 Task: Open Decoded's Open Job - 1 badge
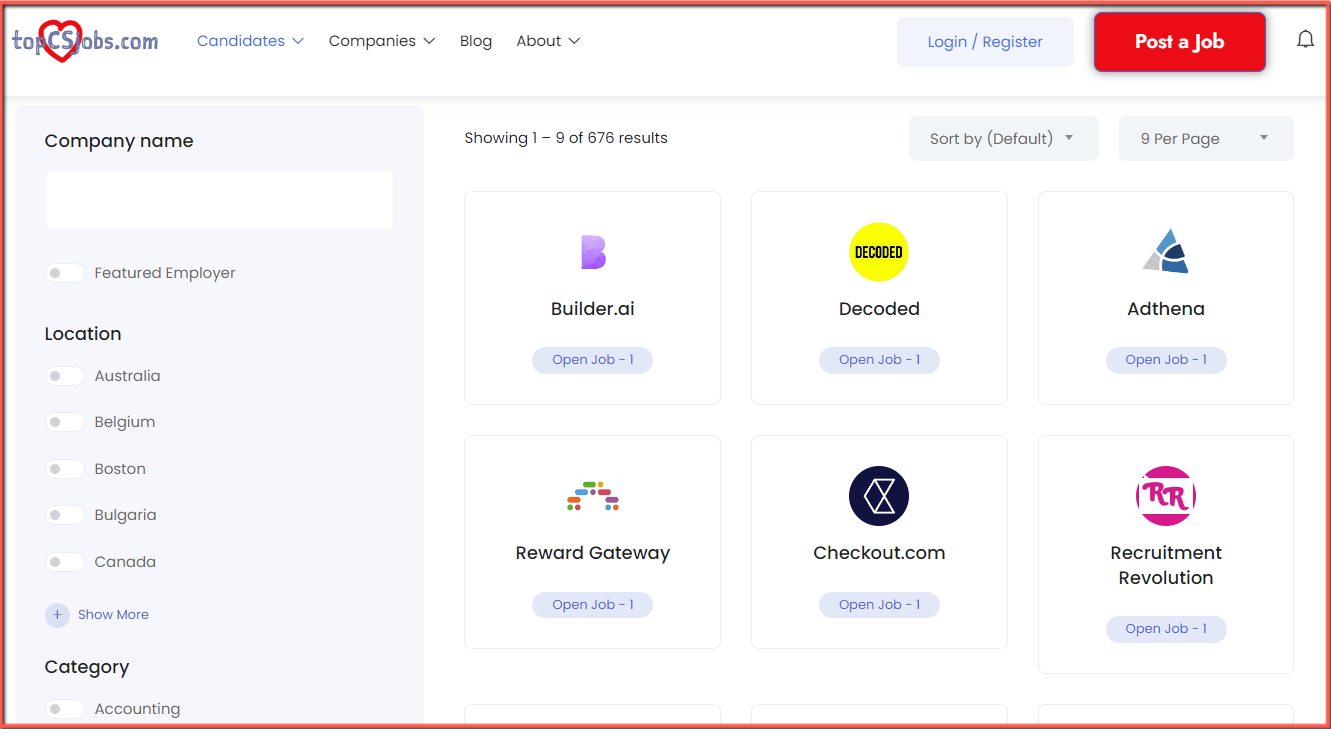pyautogui.click(x=879, y=360)
